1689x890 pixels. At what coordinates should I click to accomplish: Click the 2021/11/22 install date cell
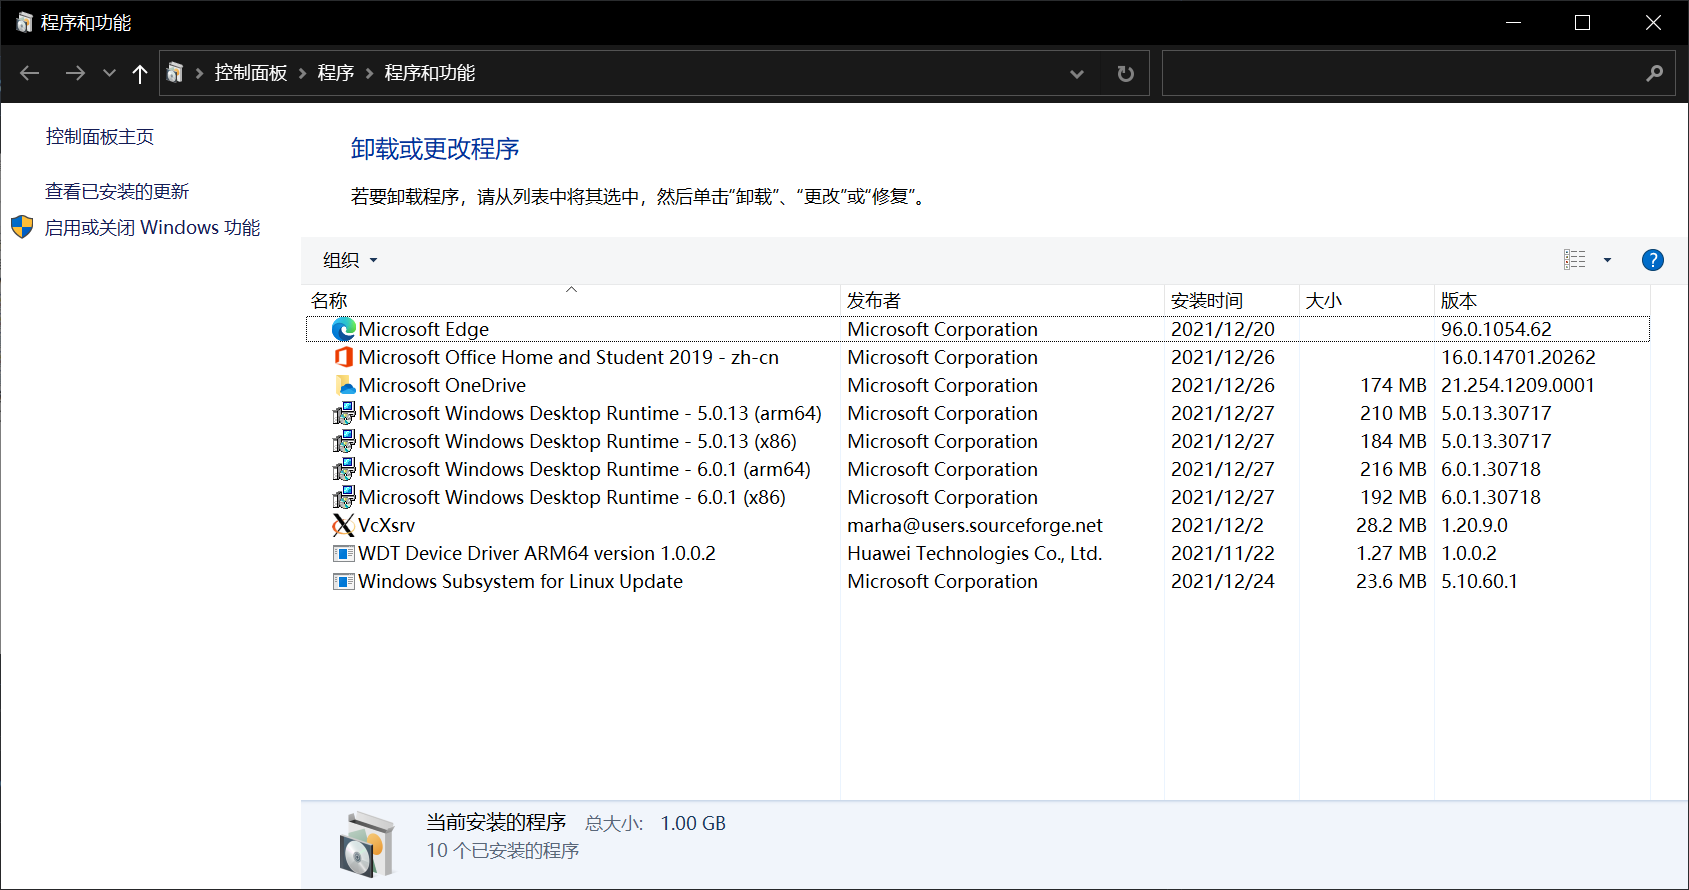[1223, 553]
